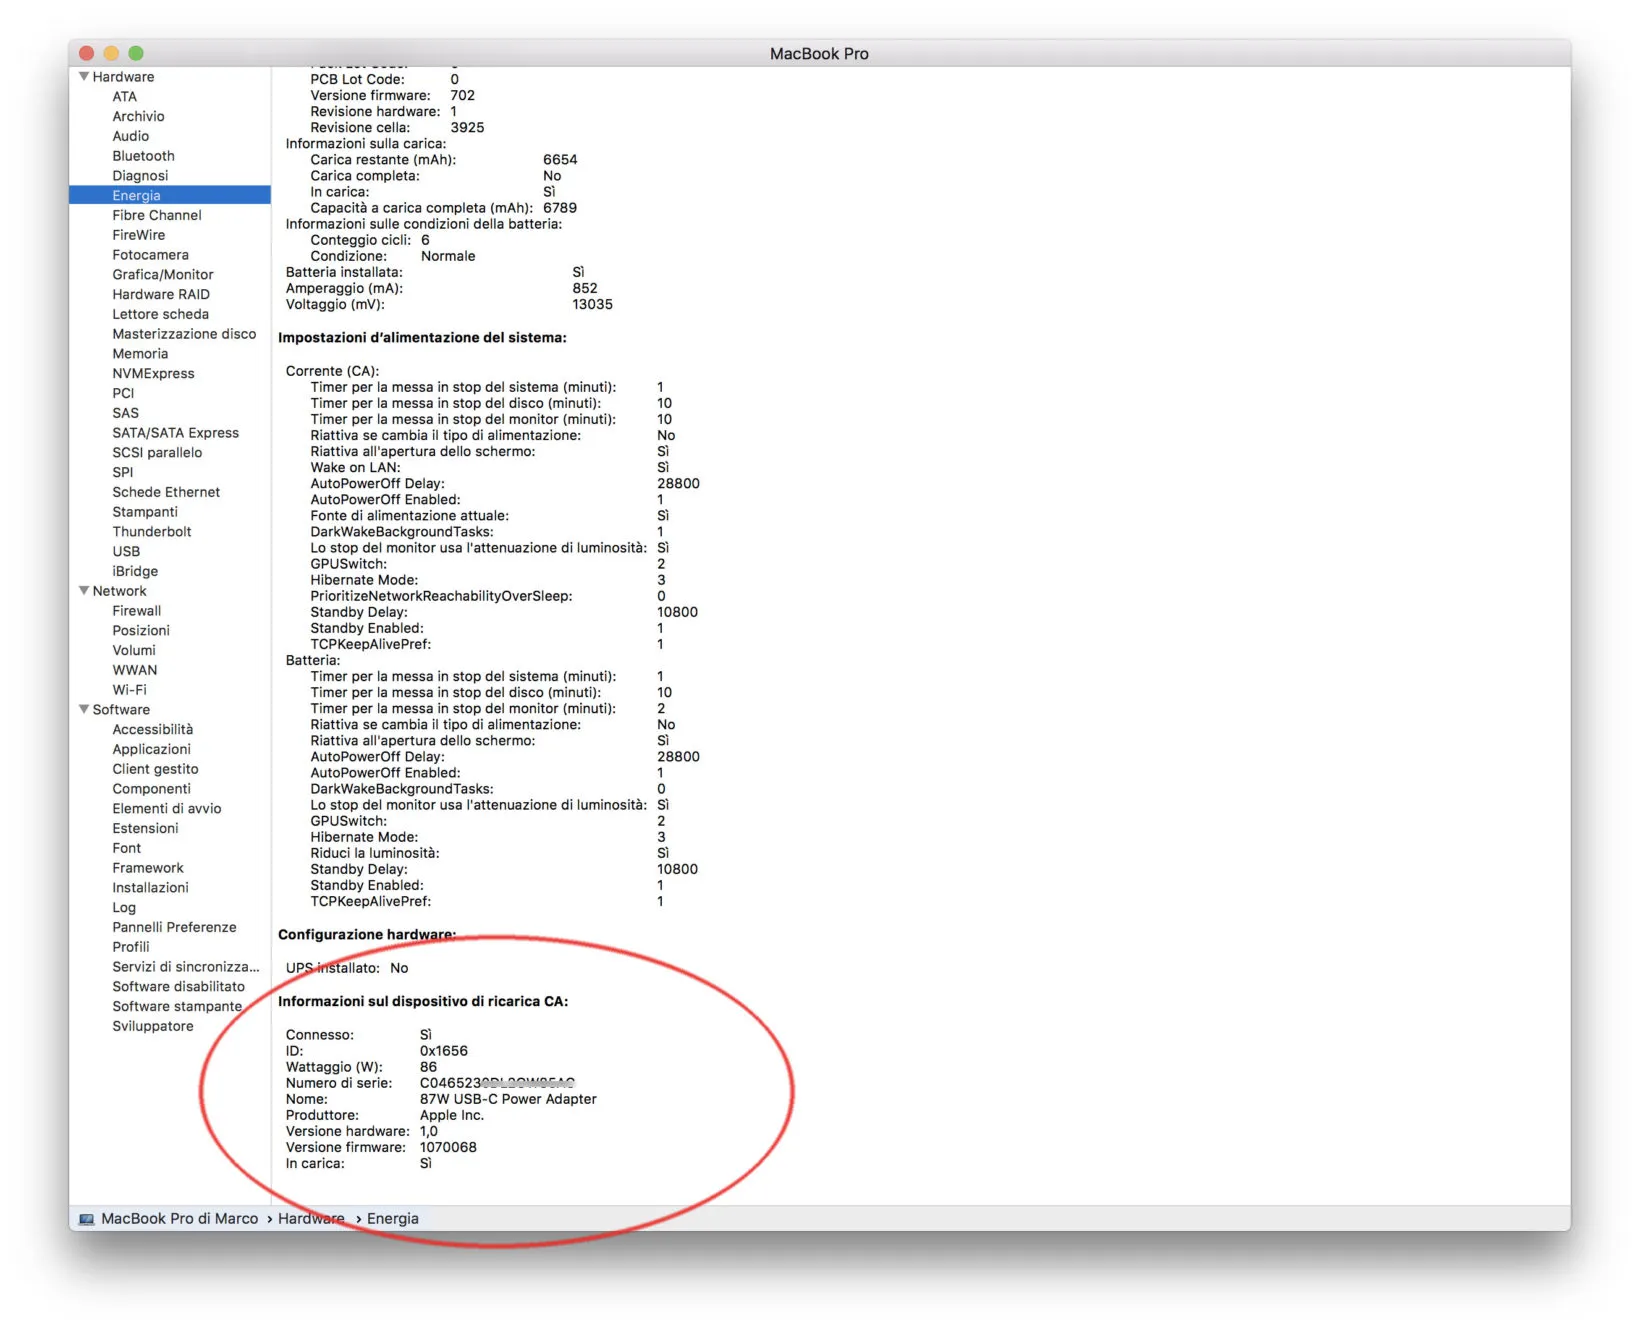This screenshot has width=1640, height=1330.
Task: Show Memoria information
Action: pyautogui.click(x=140, y=354)
